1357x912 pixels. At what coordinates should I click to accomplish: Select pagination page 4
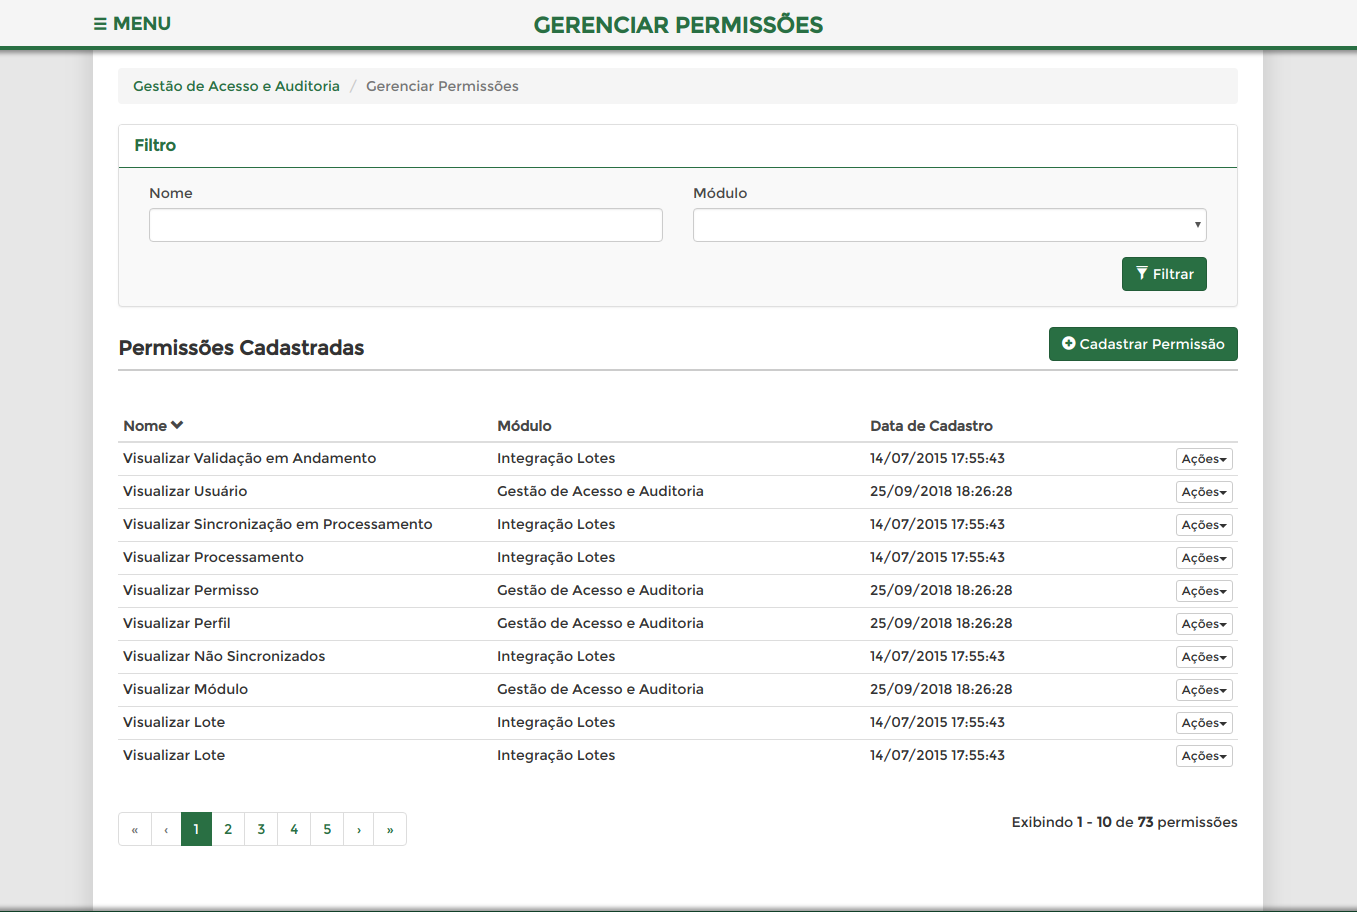pos(294,829)
